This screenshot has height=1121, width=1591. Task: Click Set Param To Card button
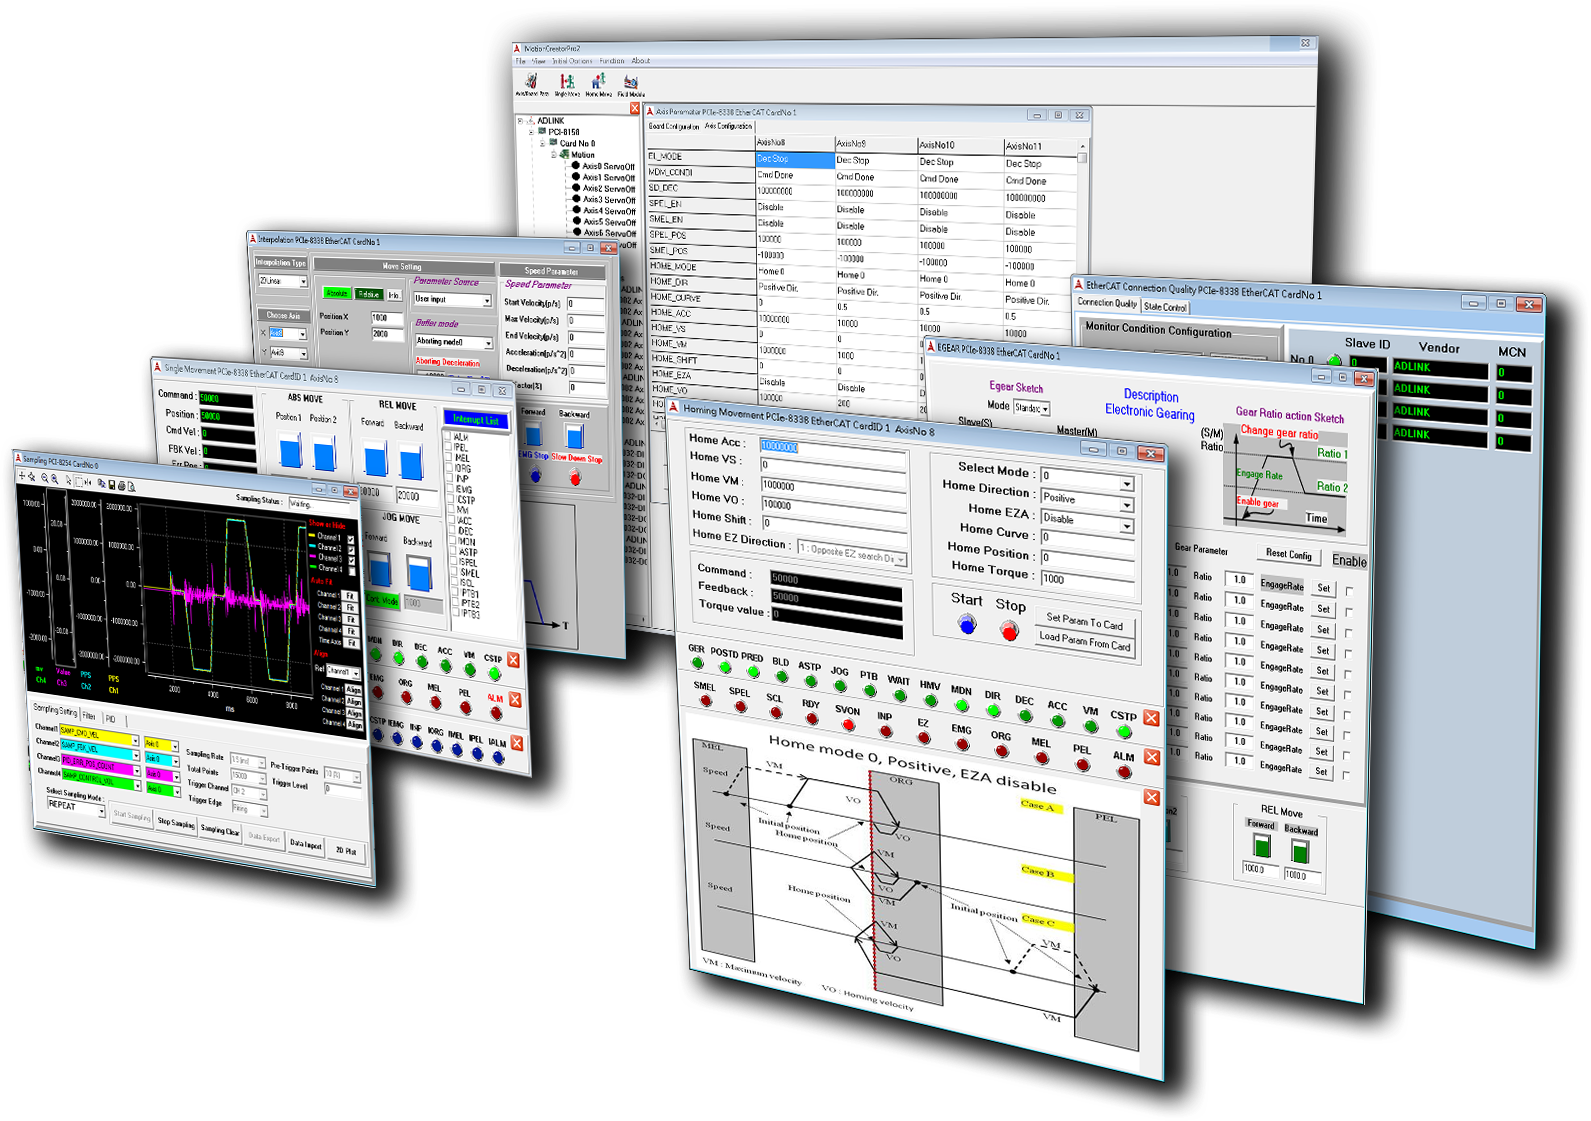[1084, 622]
